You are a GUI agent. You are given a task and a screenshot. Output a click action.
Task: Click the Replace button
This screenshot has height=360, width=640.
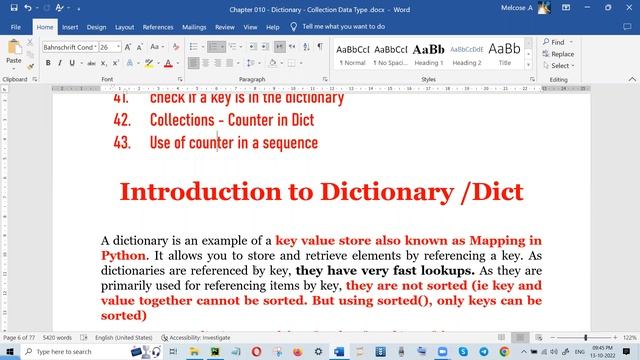[558, 54]
